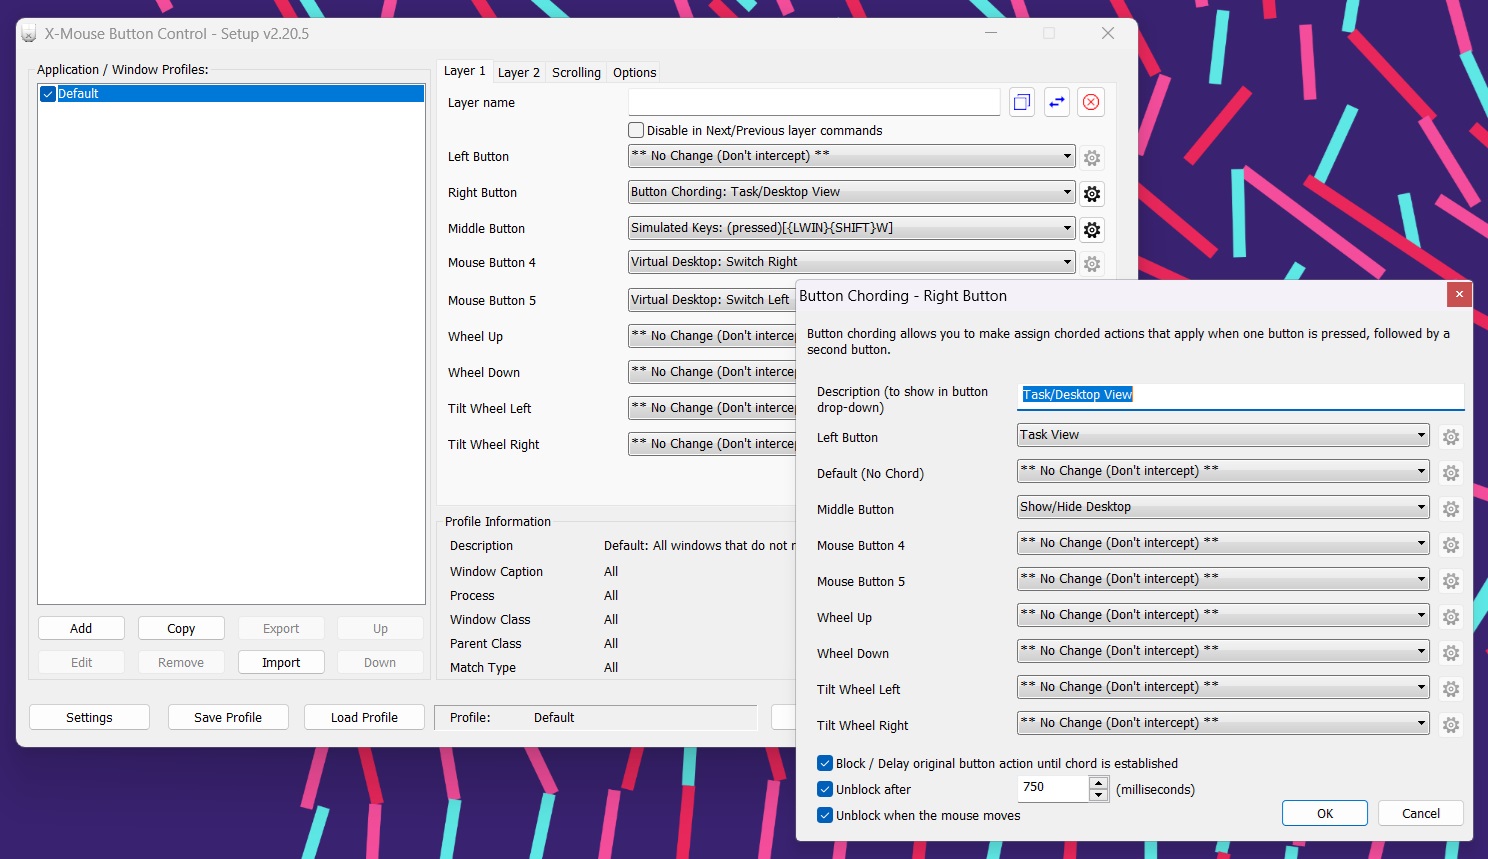Click chording dialog gear for Wheel Down
1488x859 pixels.
(1451, 653)
